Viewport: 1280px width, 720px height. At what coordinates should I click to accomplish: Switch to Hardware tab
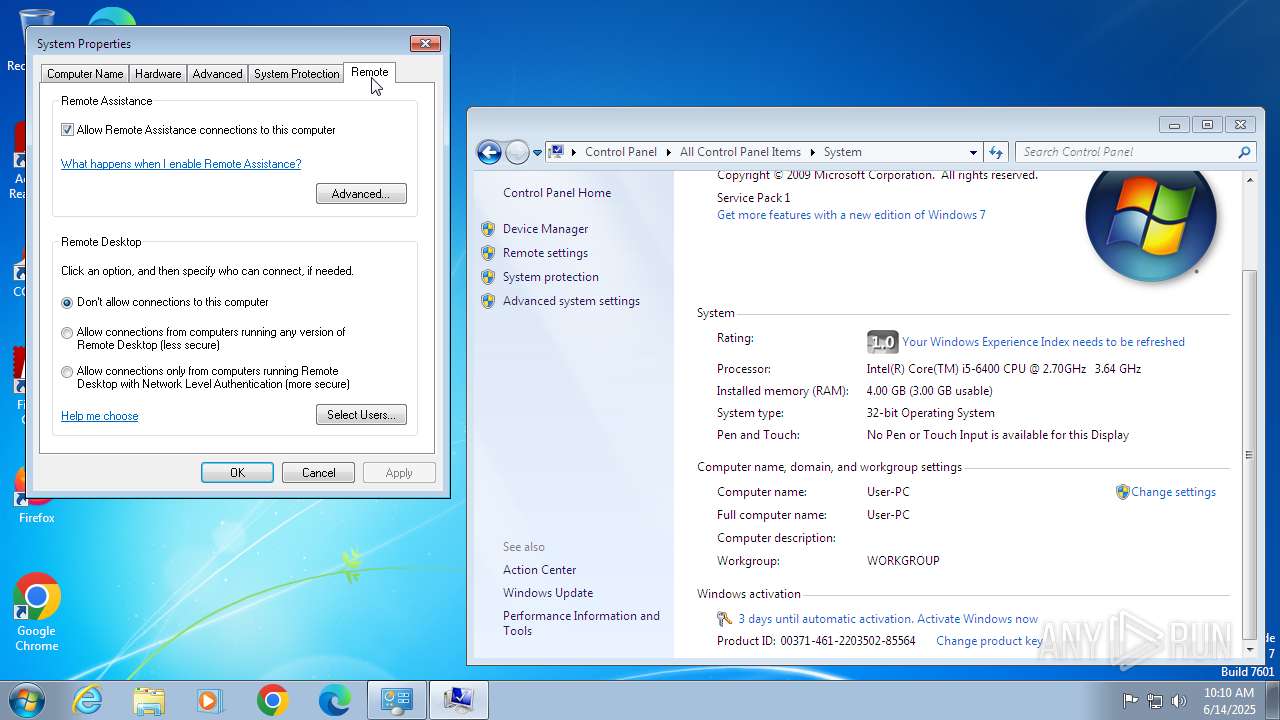158,74
